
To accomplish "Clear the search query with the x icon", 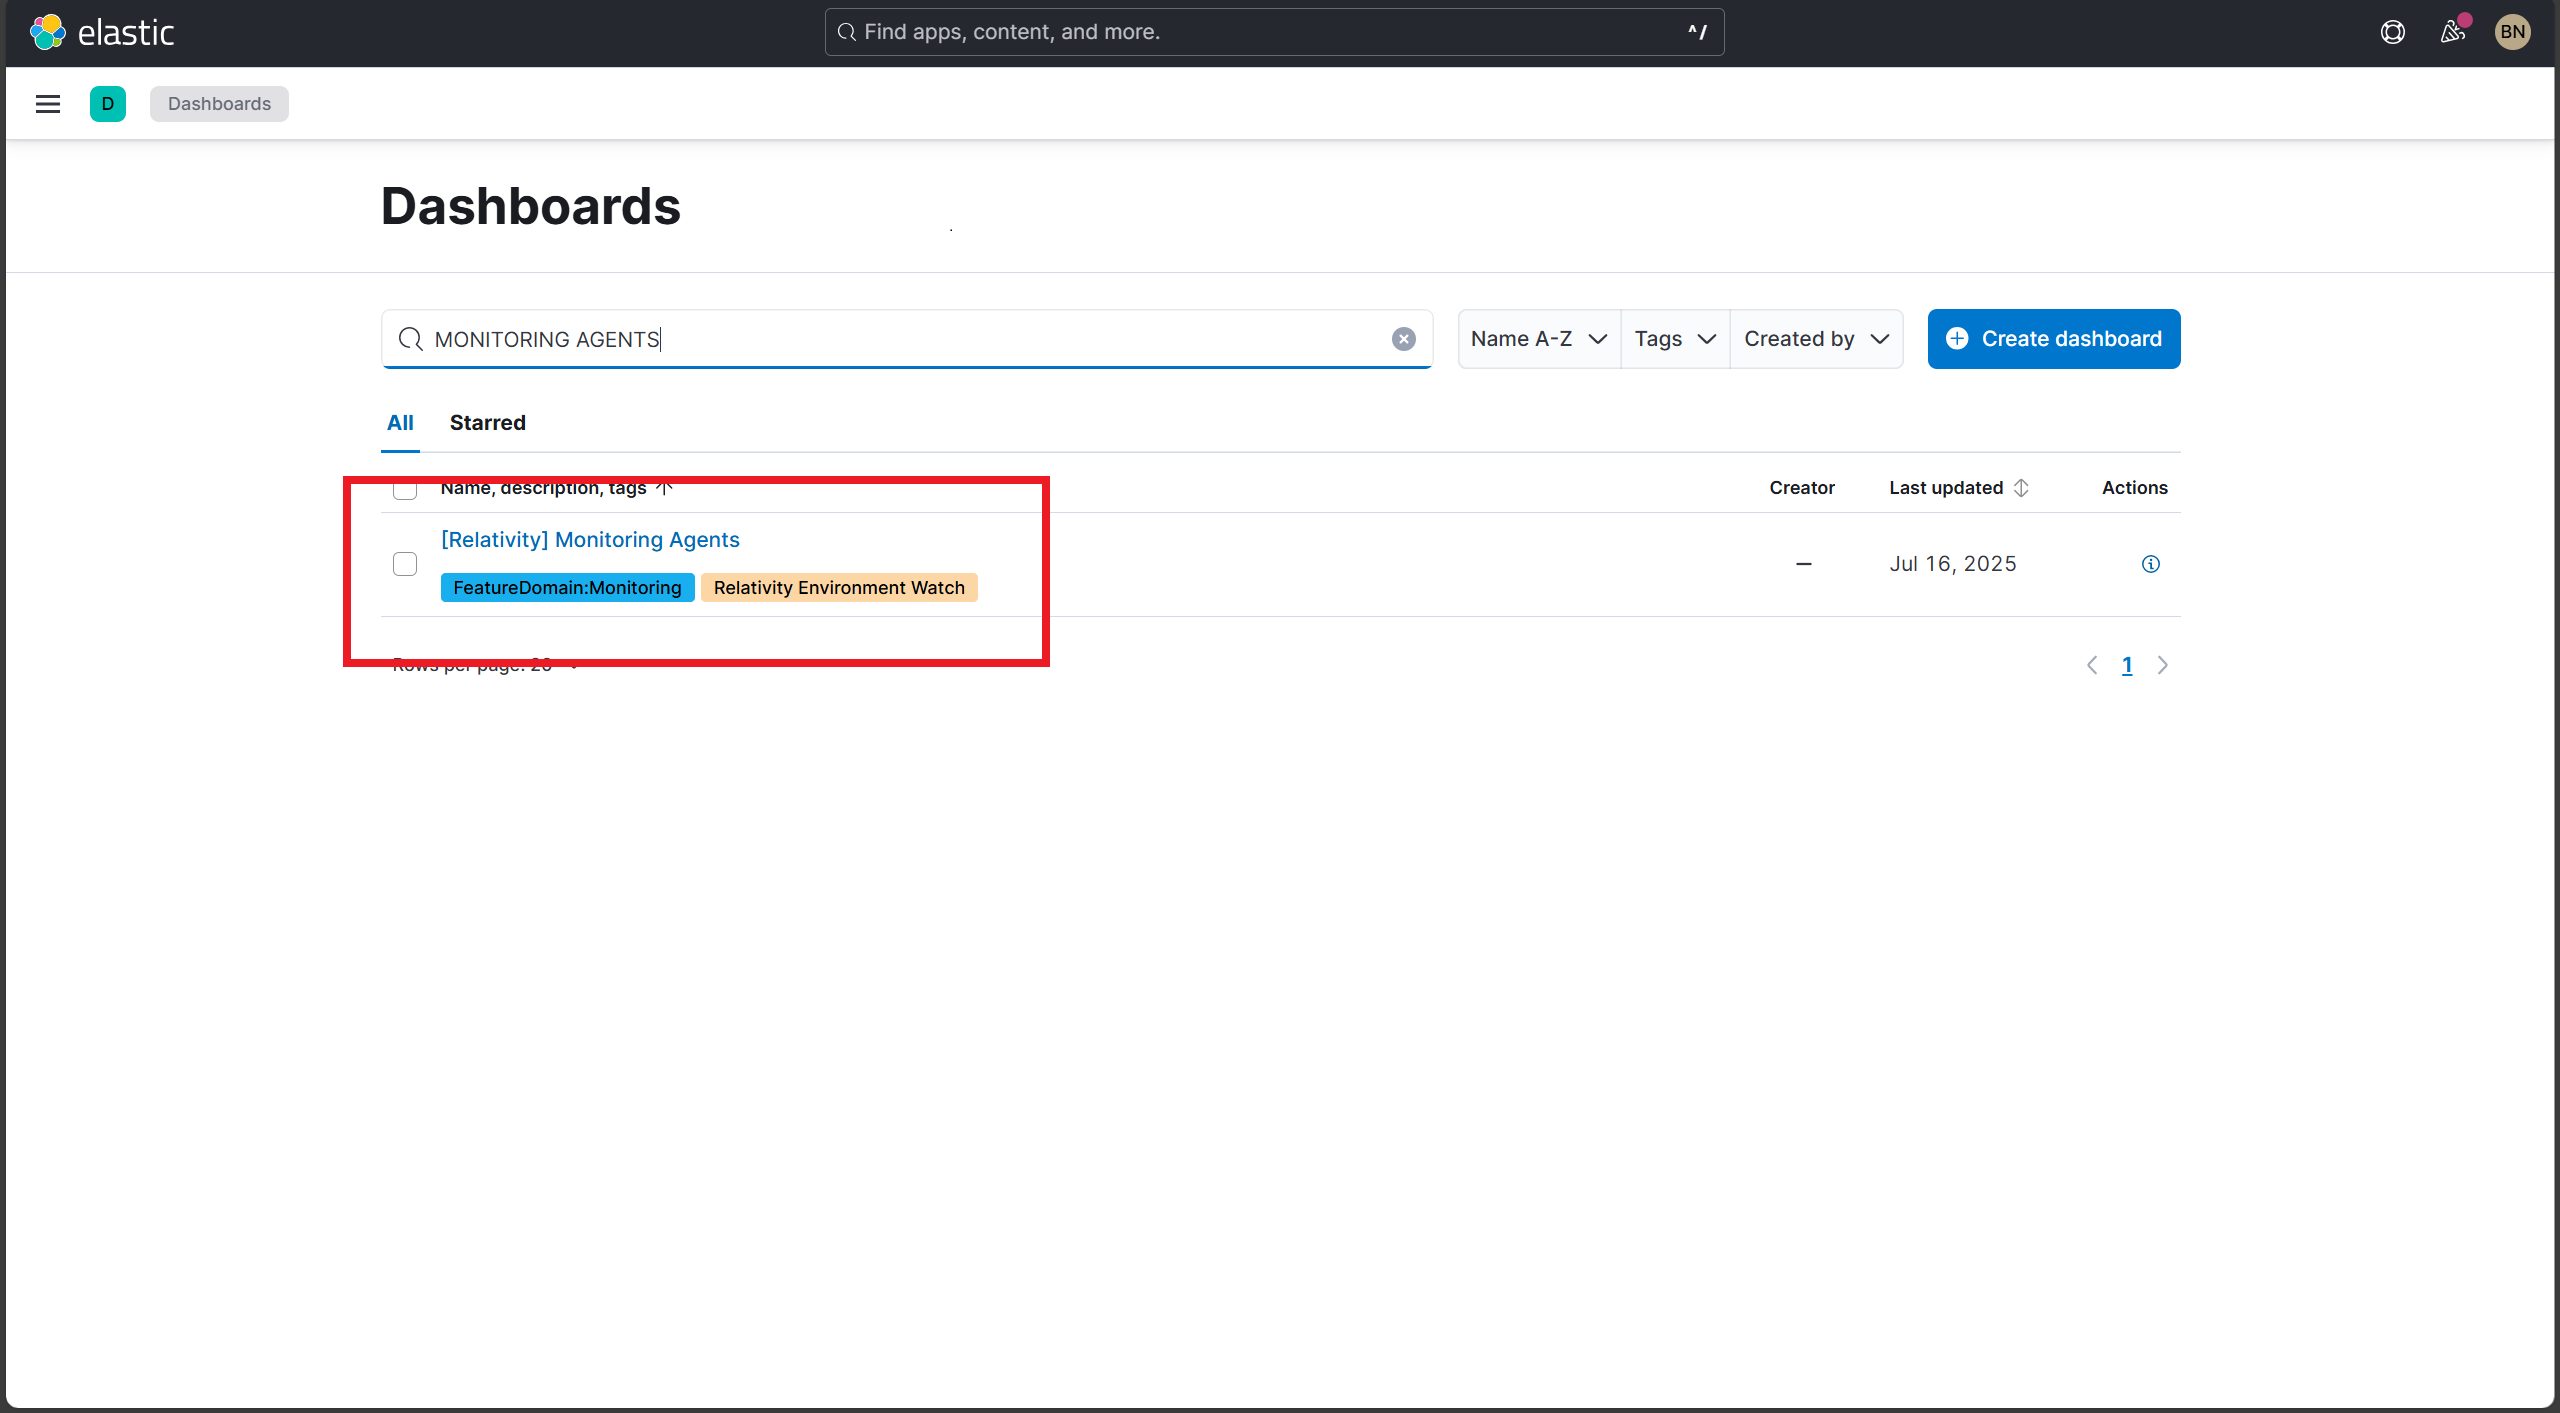I will (x=1404, y=339).
